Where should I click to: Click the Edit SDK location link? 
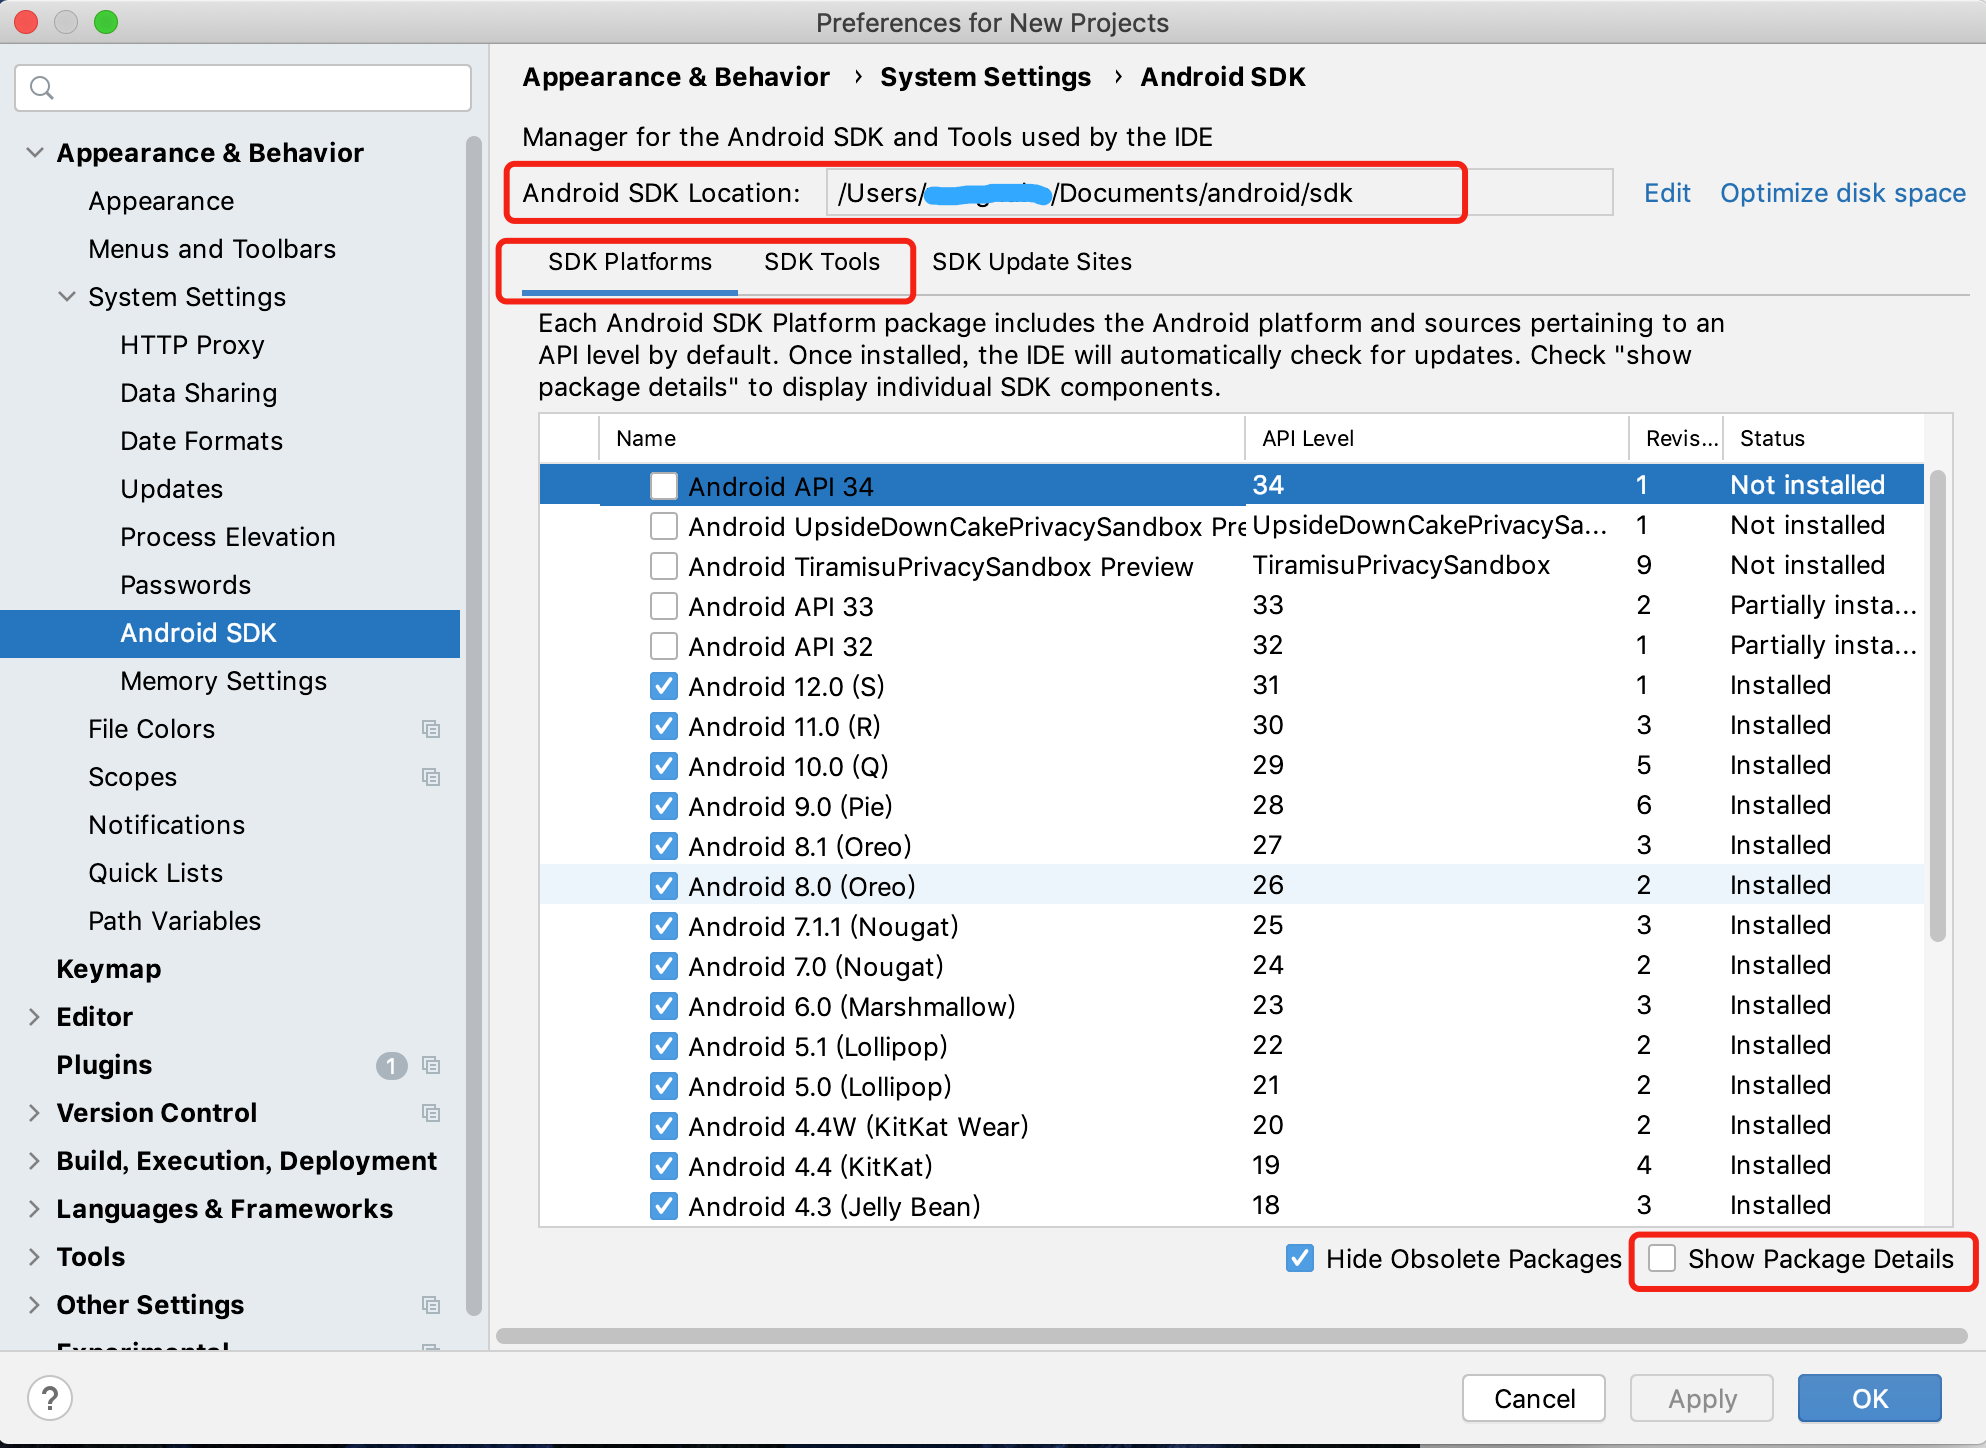(x=1667, y=193)
